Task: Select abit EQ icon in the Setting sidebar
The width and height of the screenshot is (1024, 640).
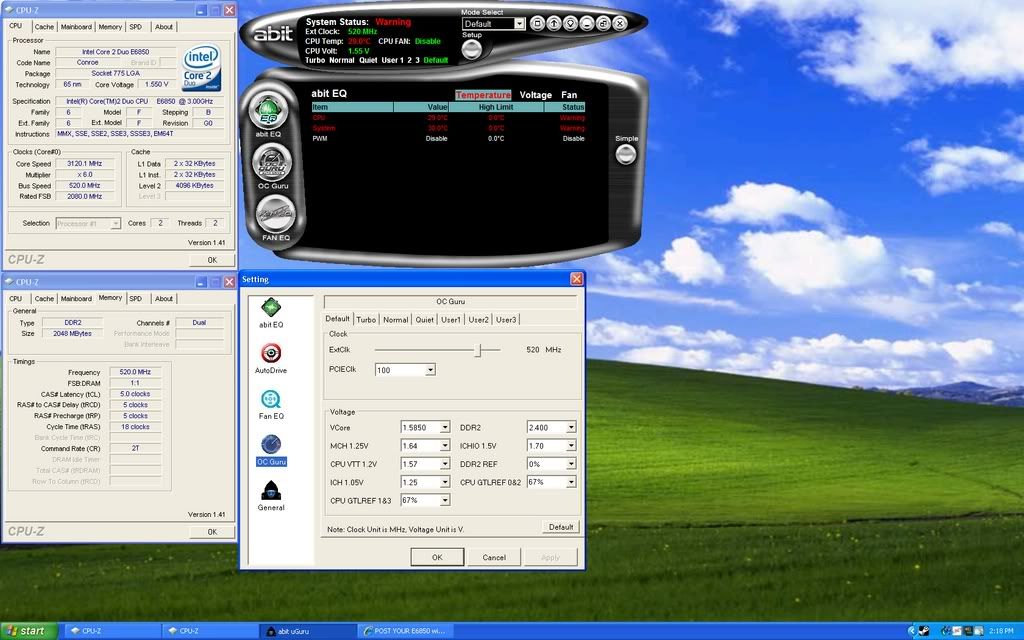Action: pyautogui.click(x=270, y=308)
